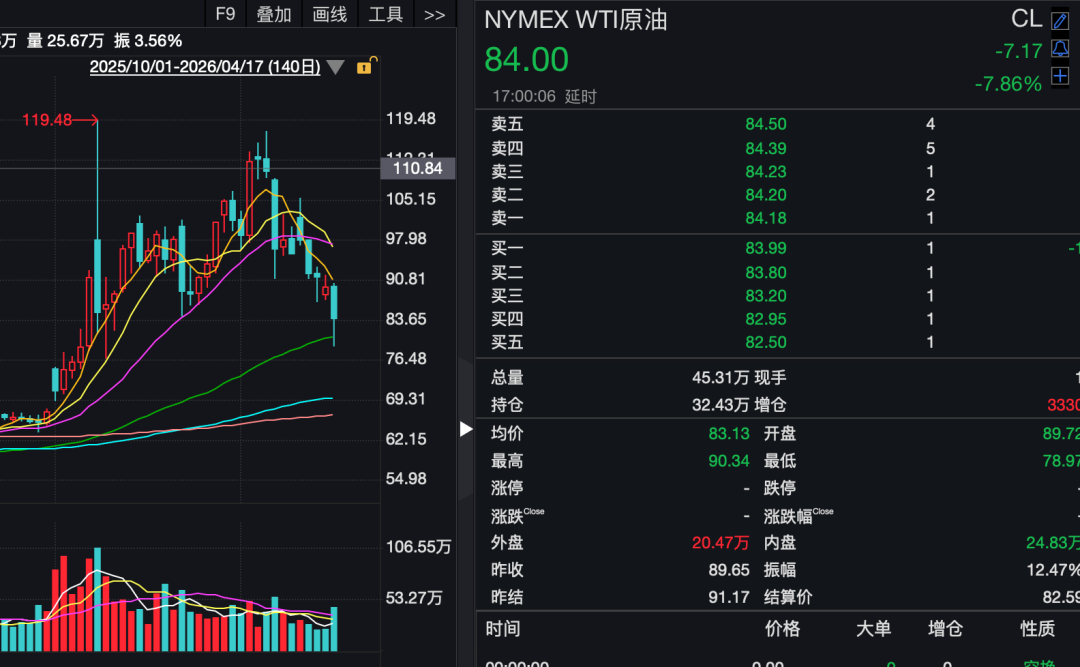Open the 工具 tools menu

pyautogui.click(x=385, y=15)
